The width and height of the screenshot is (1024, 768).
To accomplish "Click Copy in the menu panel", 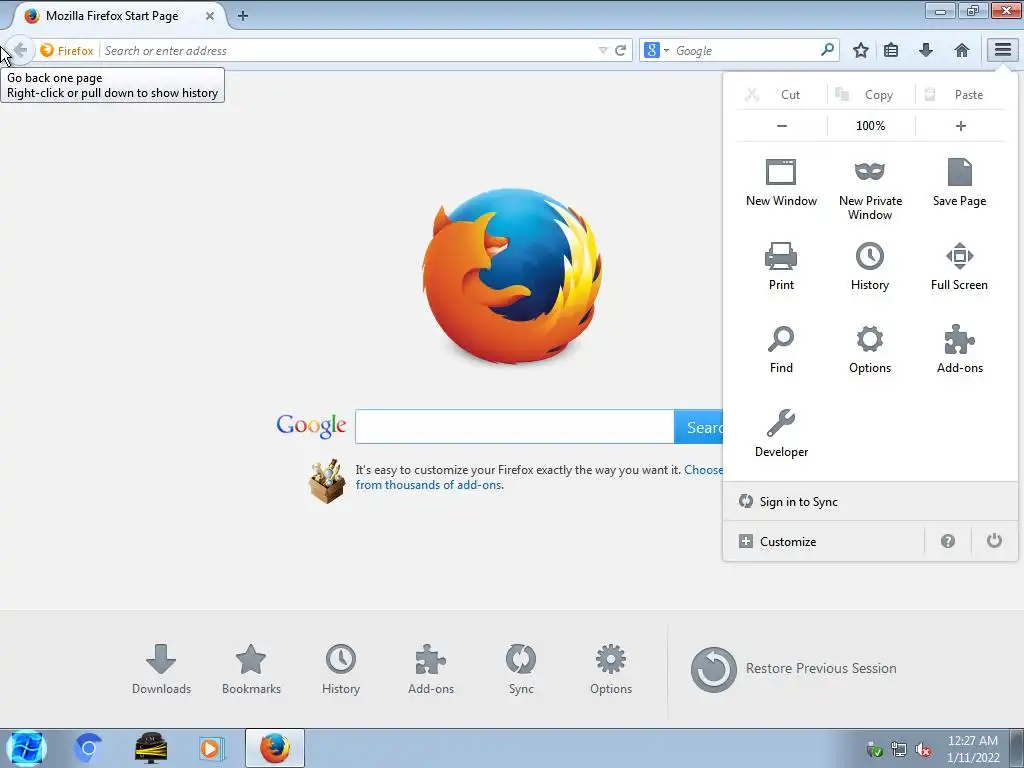I will [x=871, y=95].
